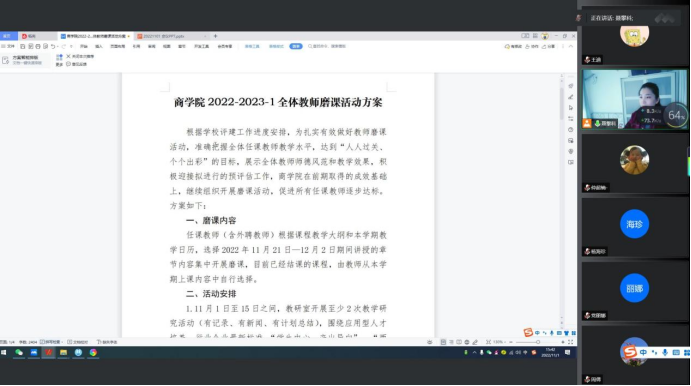This screenshot has height=386, width=691.
Task: Collapse the ribbon with the chevron arrow
Action: [571, 46]
